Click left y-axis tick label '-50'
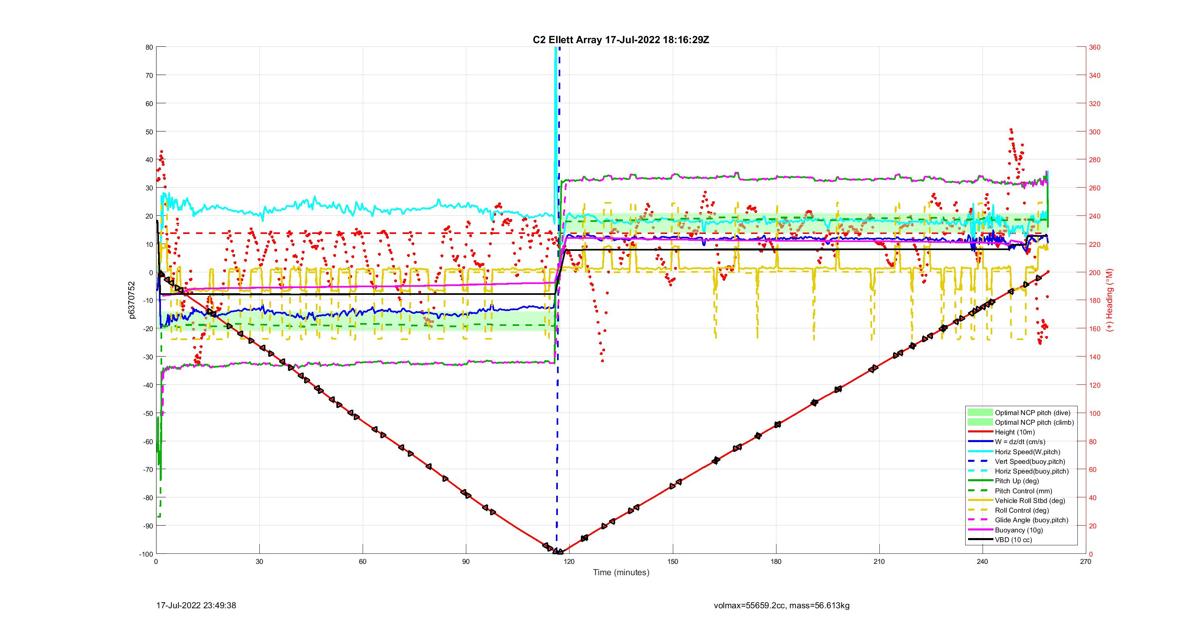This screenshot has height=622, width=1200. click(x=146, y=413)
